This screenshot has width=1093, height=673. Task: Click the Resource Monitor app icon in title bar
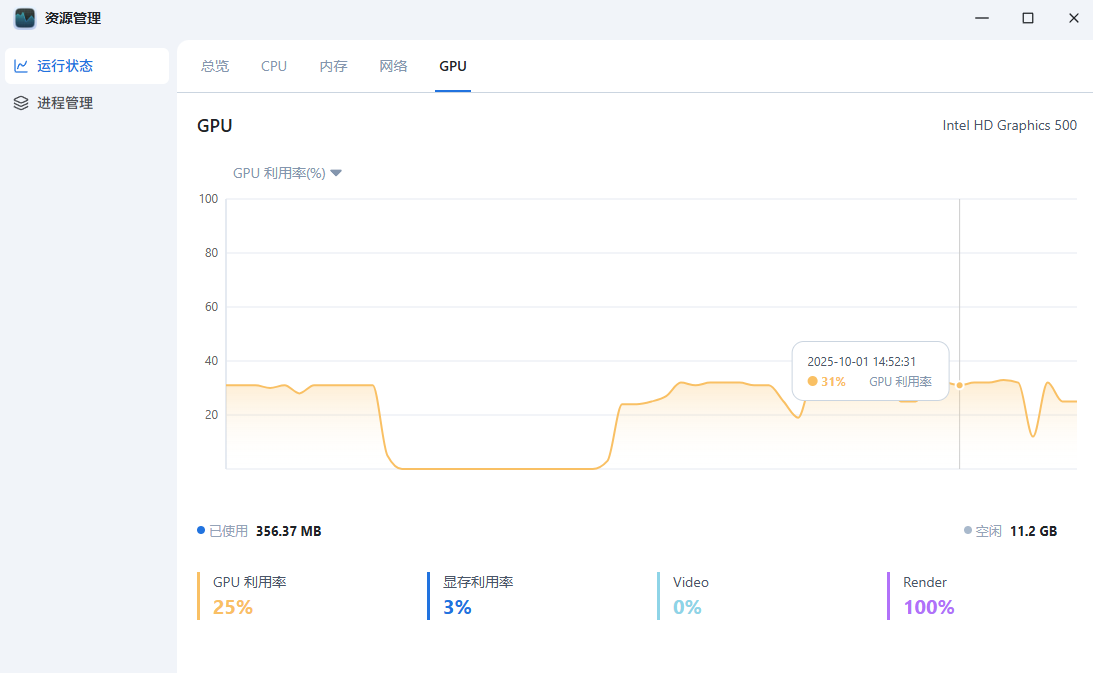(25, 18)
